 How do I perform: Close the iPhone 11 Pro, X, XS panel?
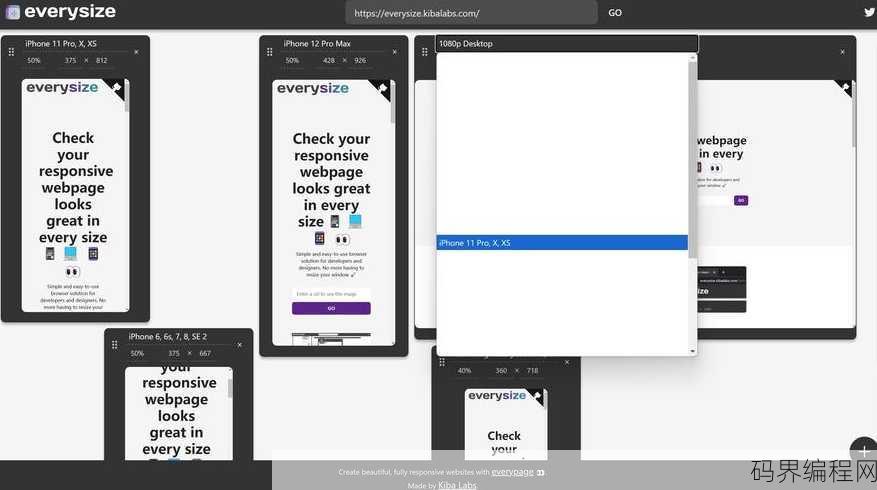[136, 52]
